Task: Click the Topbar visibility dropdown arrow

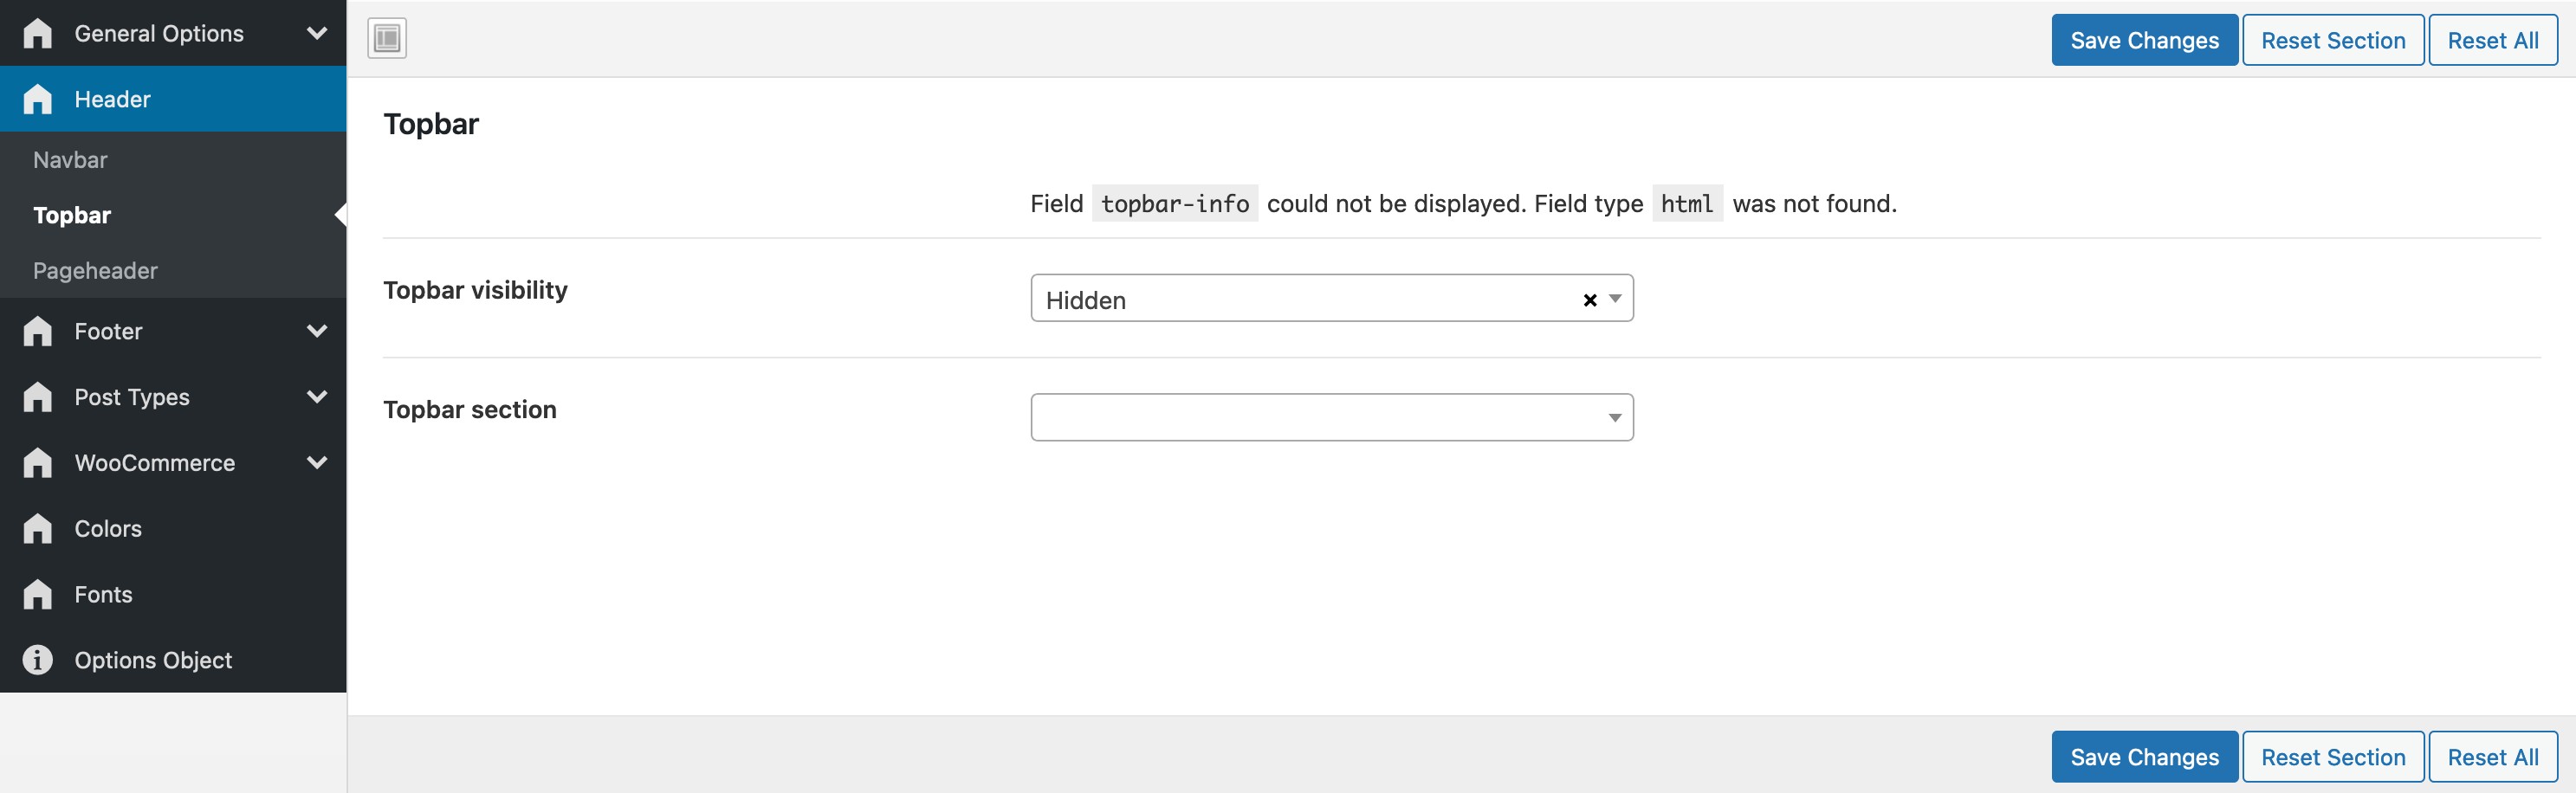Action: 1615,299
